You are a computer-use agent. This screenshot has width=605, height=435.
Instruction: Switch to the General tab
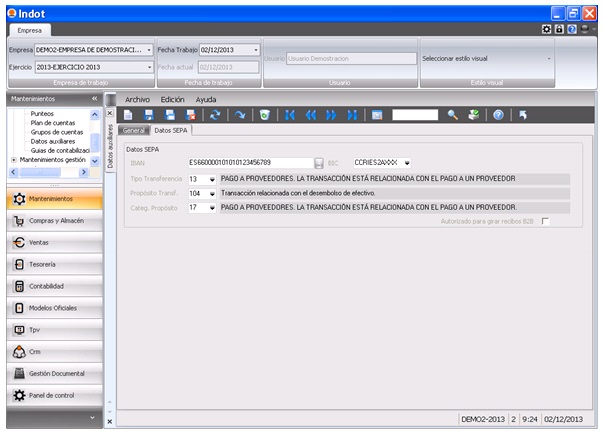click(134, 130)
